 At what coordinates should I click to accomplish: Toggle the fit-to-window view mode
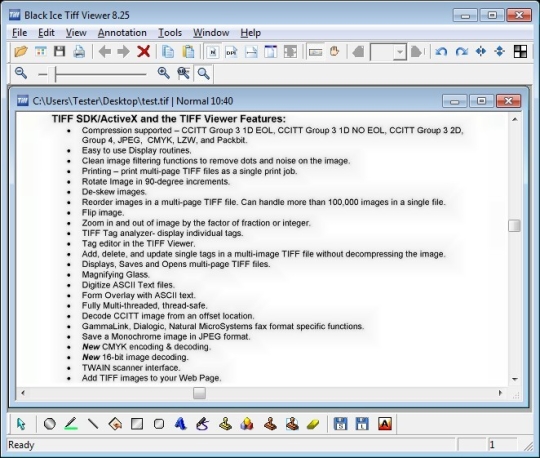290,52
